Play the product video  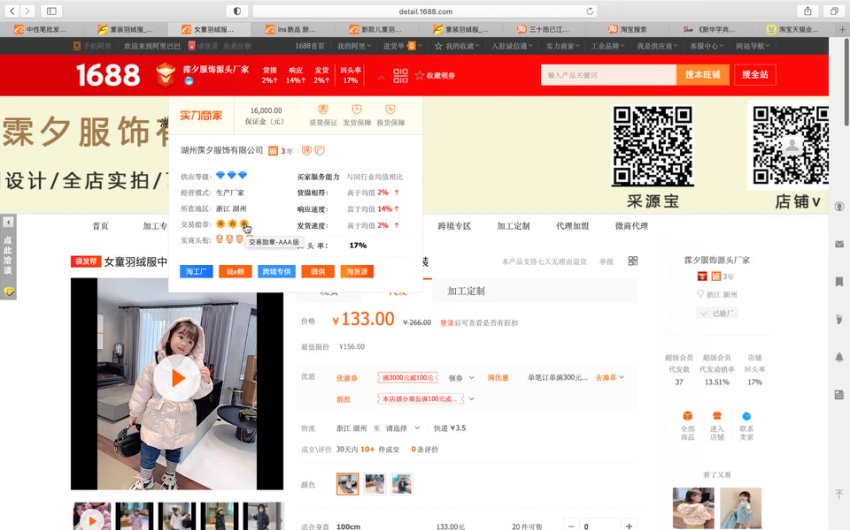point(177,378)
